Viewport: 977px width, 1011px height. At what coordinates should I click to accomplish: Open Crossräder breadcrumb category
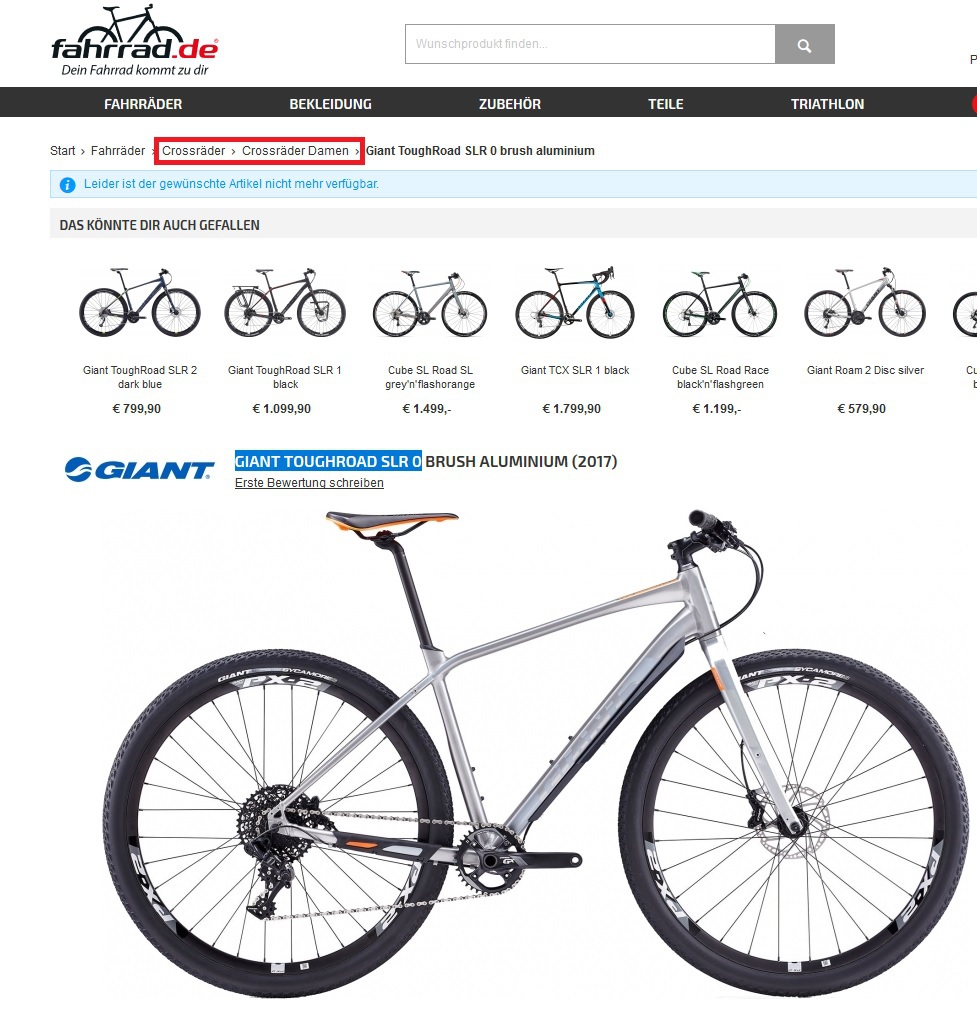pos(193,151)
